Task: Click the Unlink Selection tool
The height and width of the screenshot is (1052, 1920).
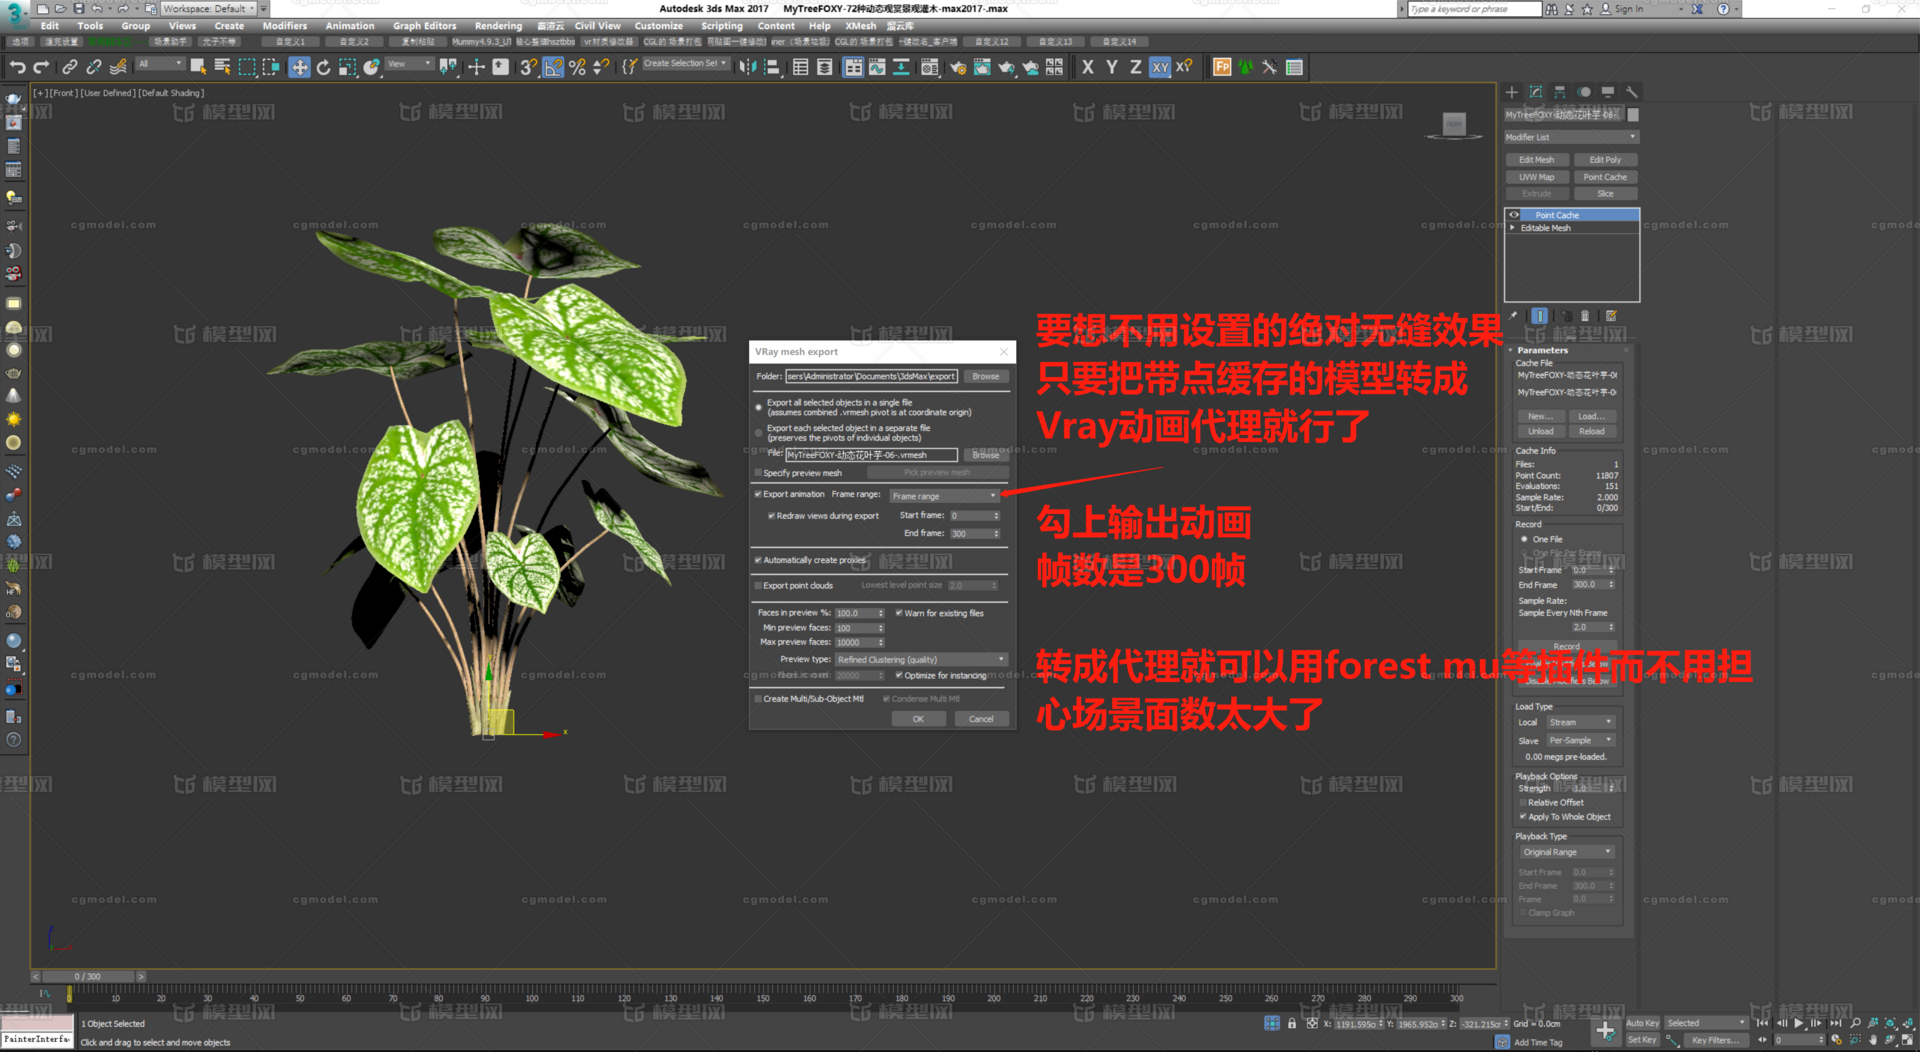Action: click(x=93, y=67)
